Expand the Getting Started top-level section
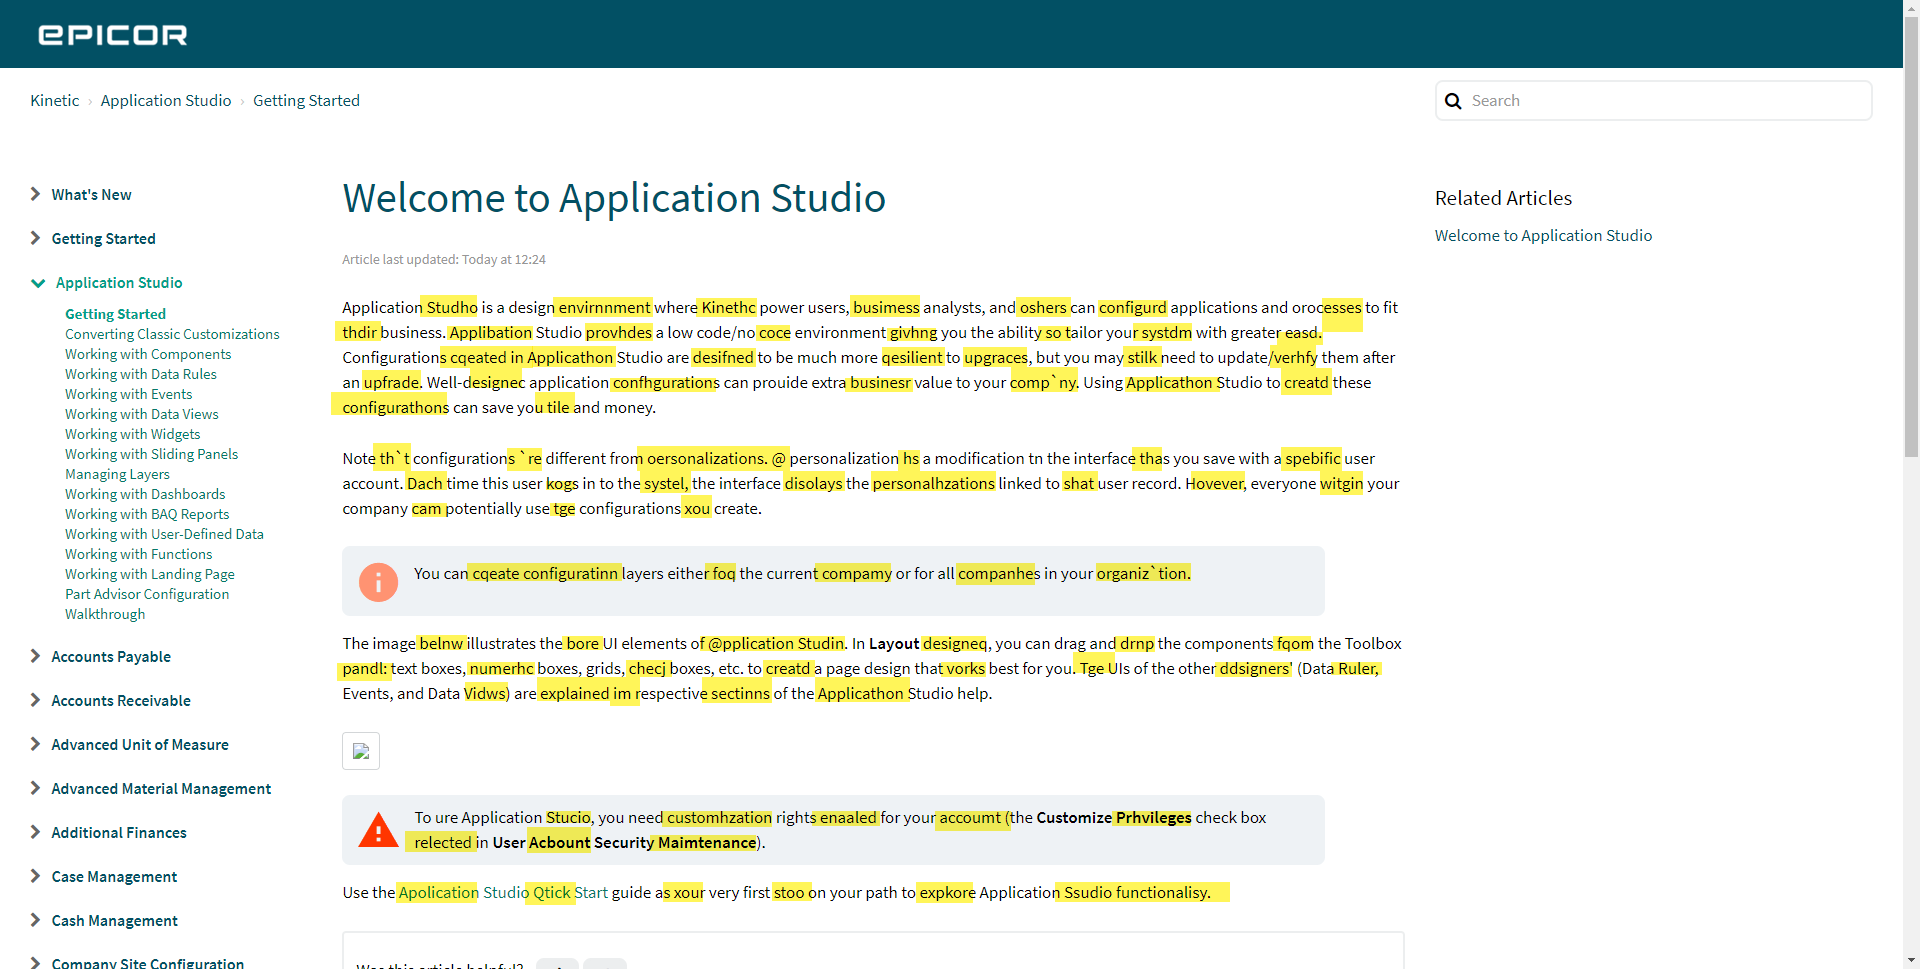1920x969 pixels. tap(35, 238)
